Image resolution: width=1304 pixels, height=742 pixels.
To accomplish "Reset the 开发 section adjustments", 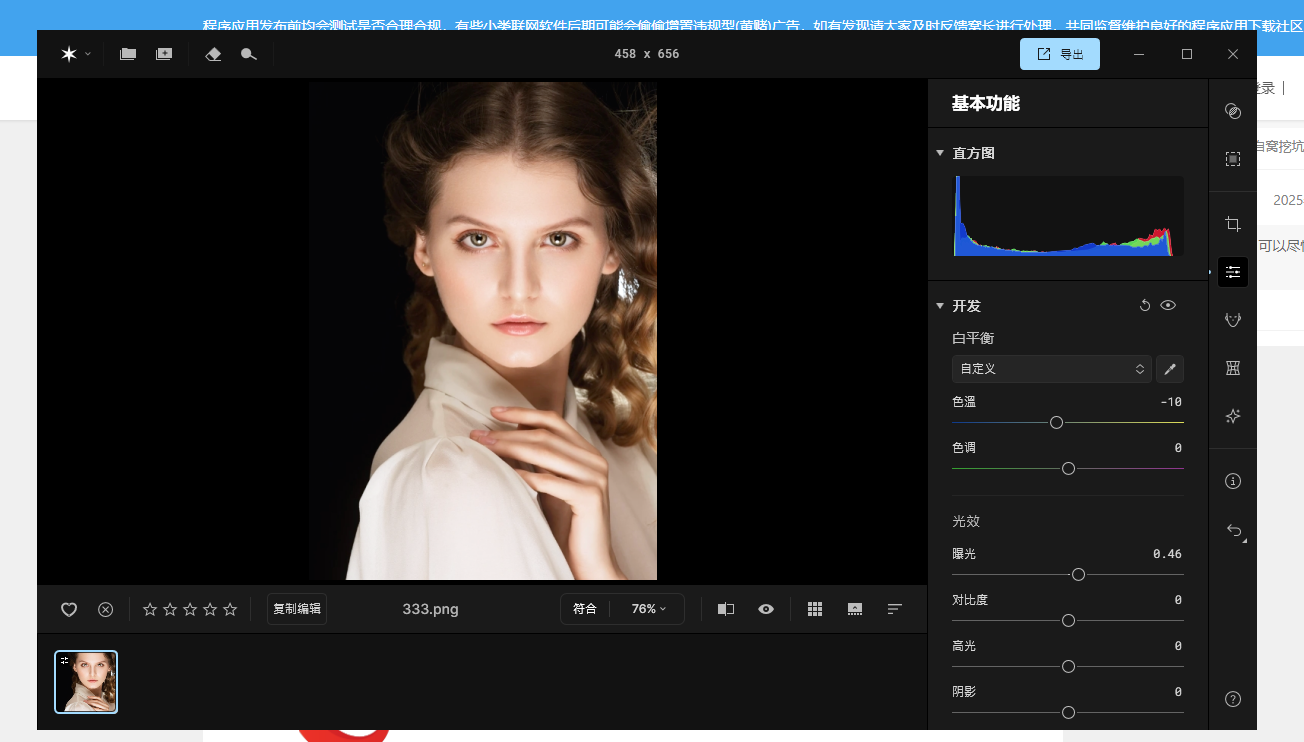I will point(1145,306).
